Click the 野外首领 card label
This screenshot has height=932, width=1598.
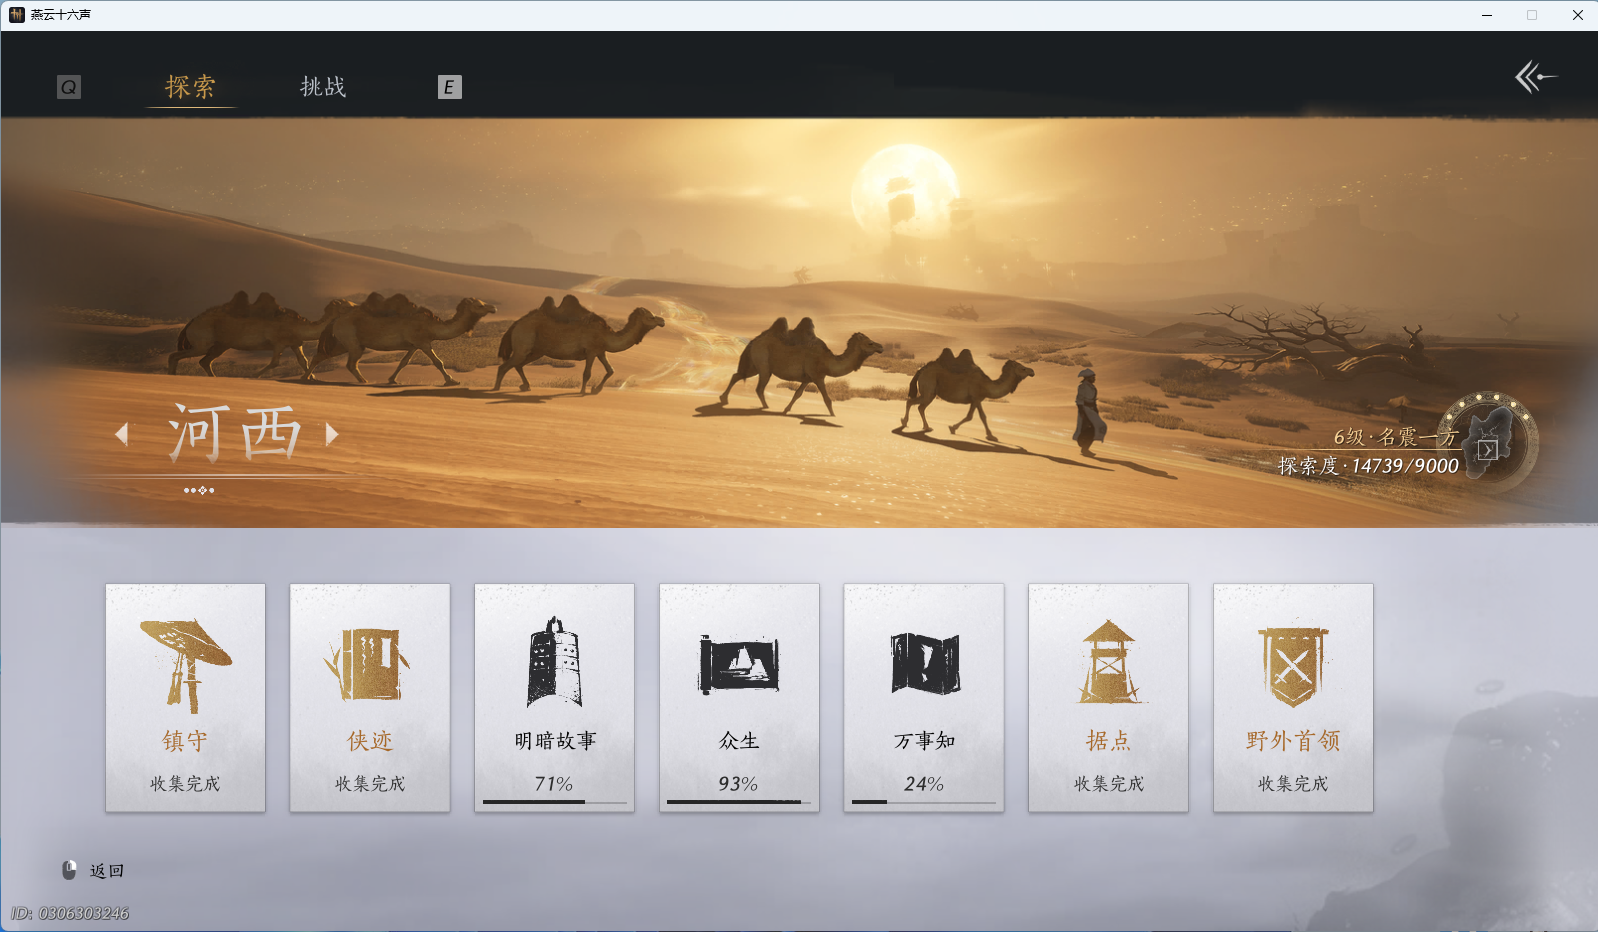[x=1293, y=741]
